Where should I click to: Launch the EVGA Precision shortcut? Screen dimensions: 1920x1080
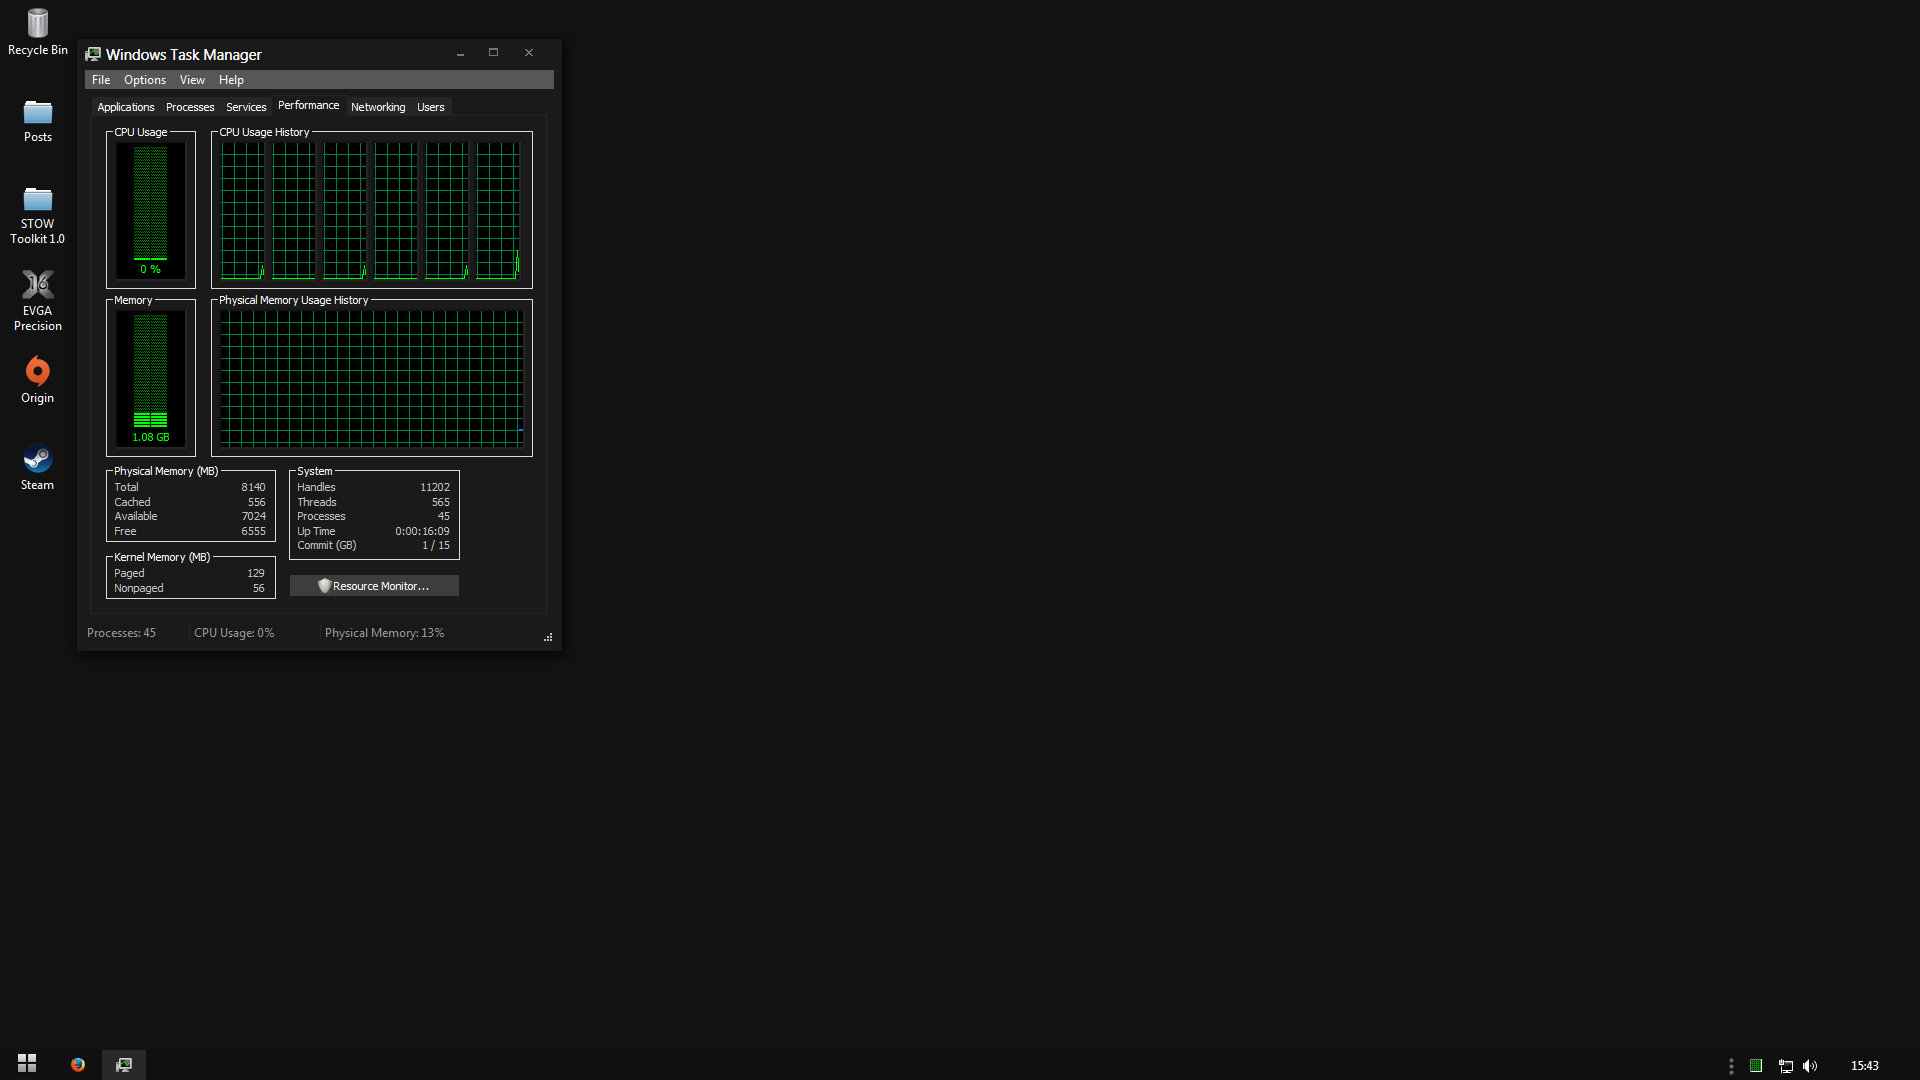click(x=38, y=300)
